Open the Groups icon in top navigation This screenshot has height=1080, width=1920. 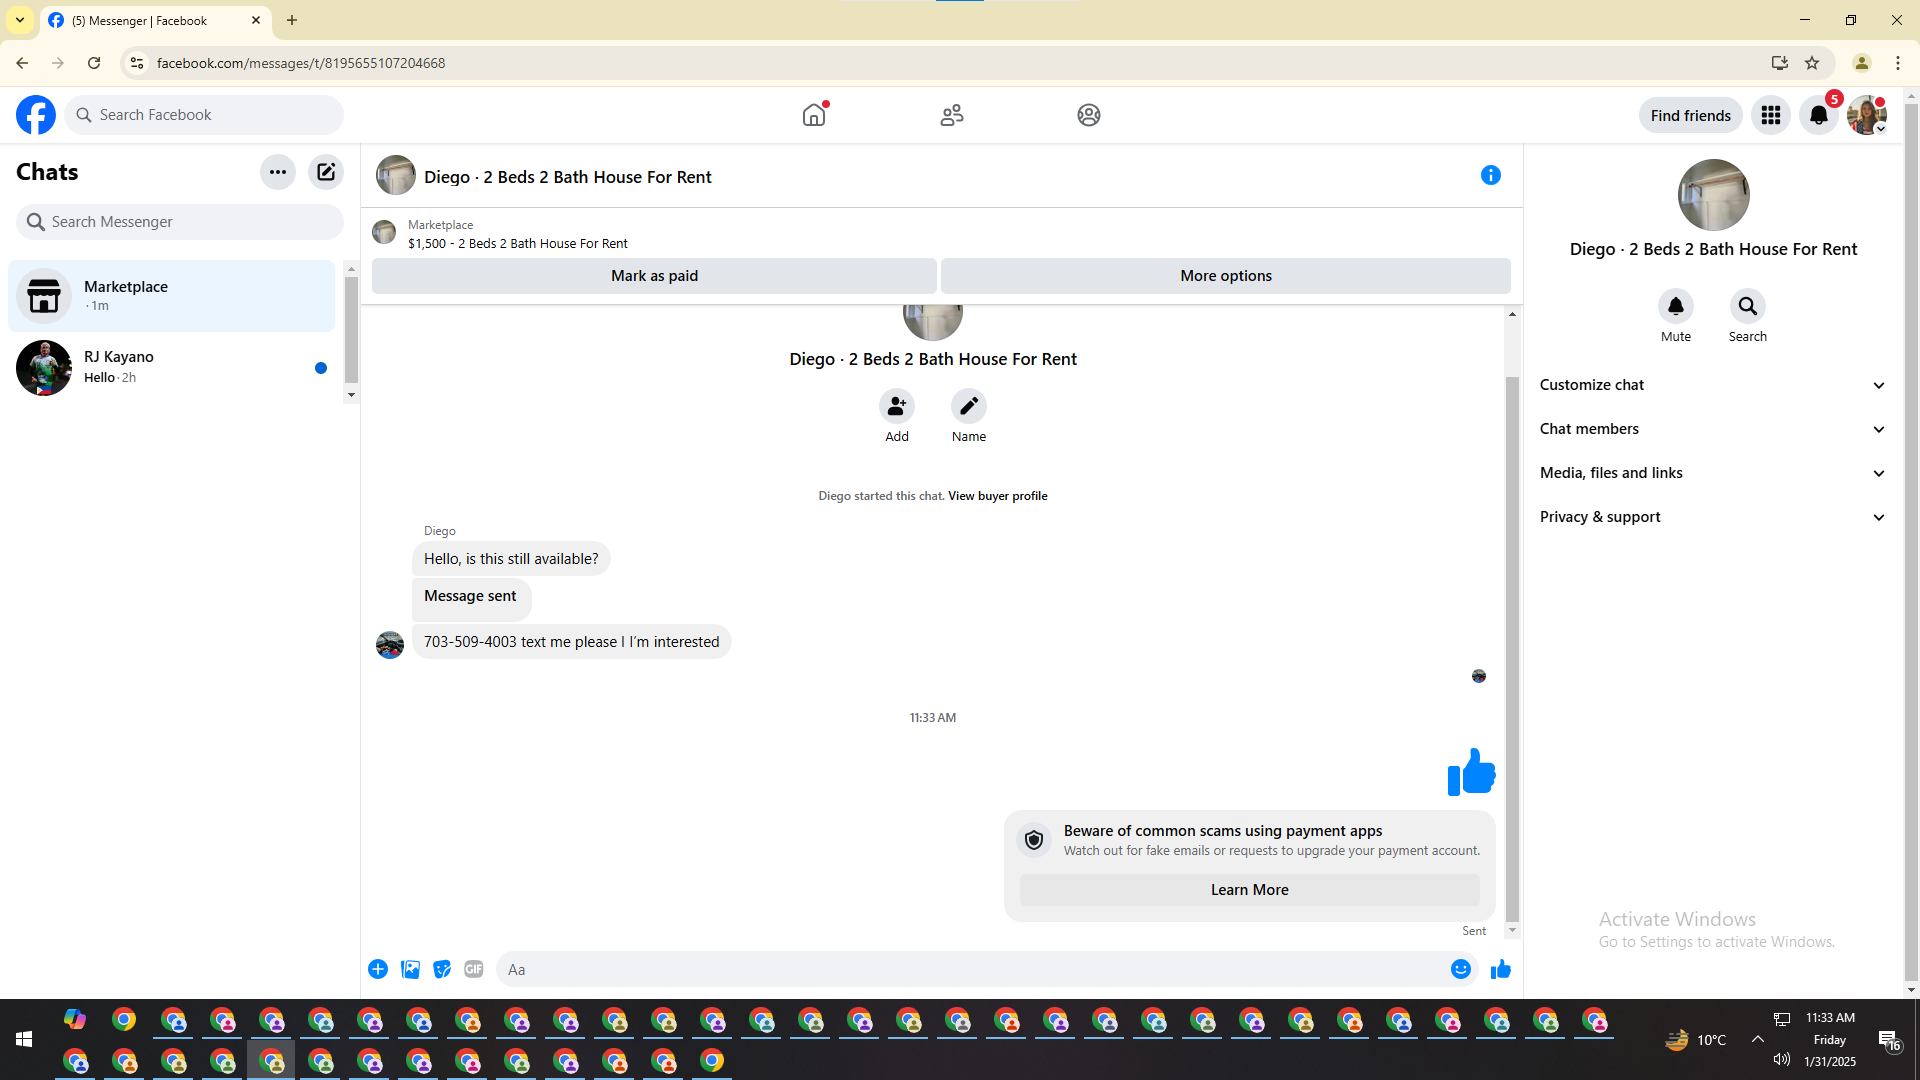[1089, 115]
